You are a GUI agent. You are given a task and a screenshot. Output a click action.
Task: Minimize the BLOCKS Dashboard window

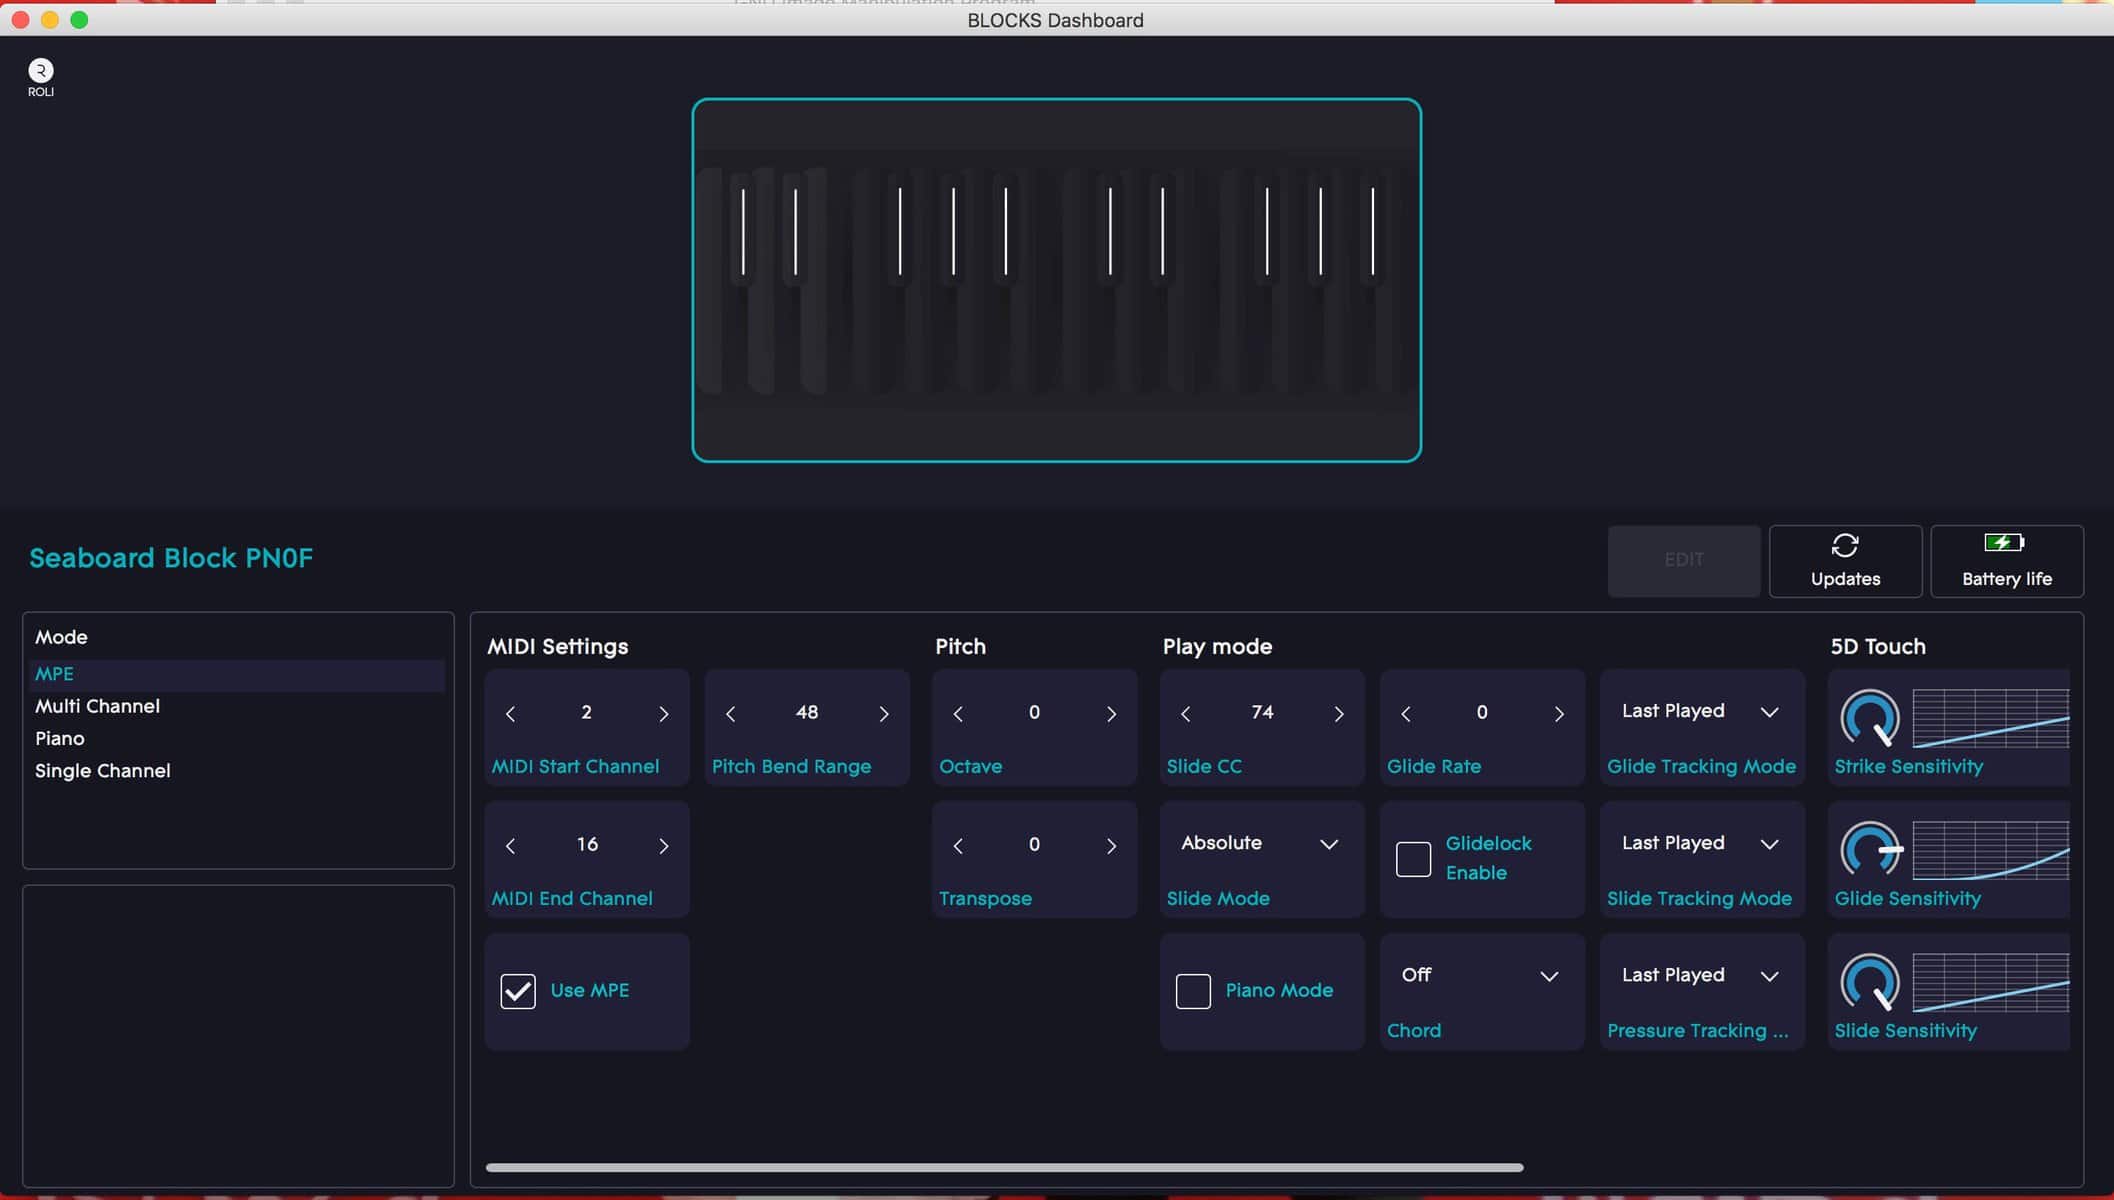tap(50, 20)
